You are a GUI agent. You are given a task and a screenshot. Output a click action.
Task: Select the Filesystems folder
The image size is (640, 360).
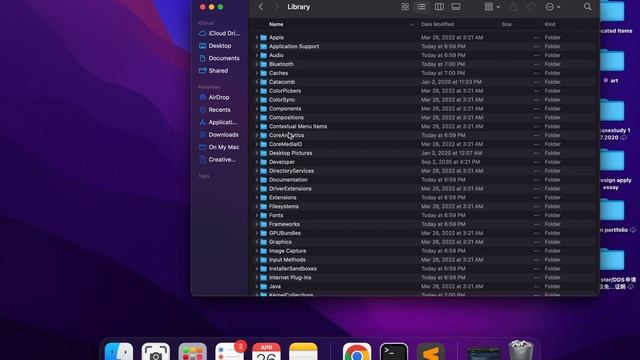(x=424, y=207)
